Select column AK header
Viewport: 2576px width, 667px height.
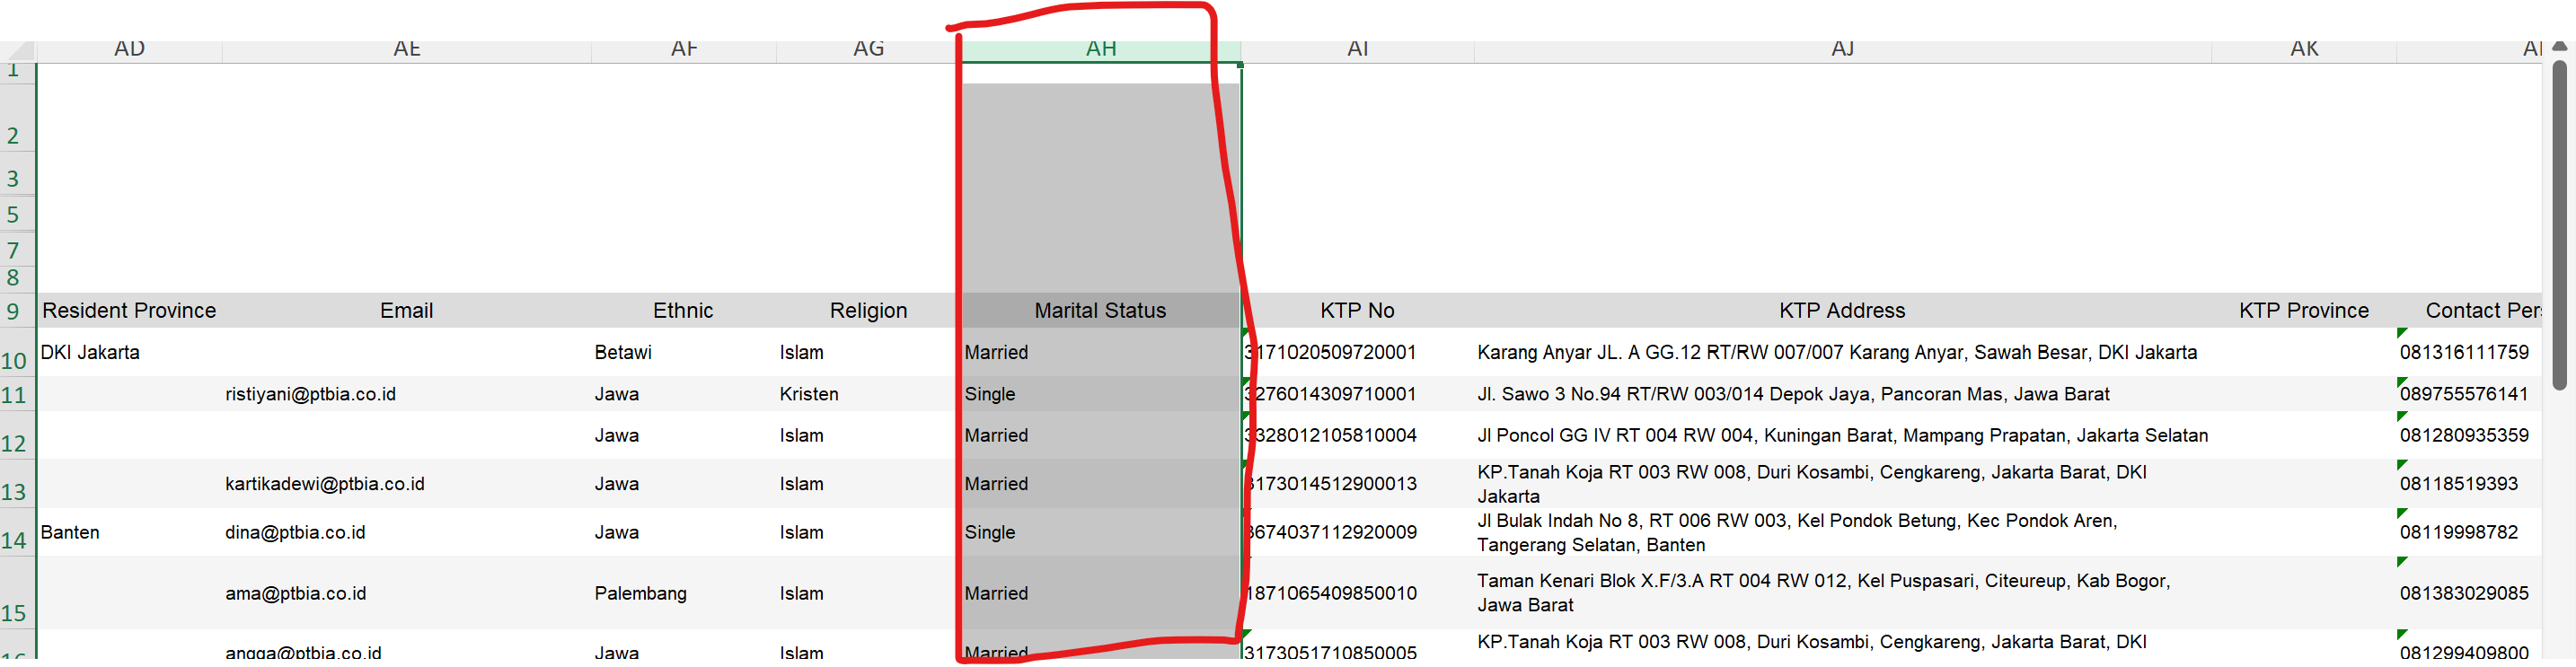[x=2304, y=50]
